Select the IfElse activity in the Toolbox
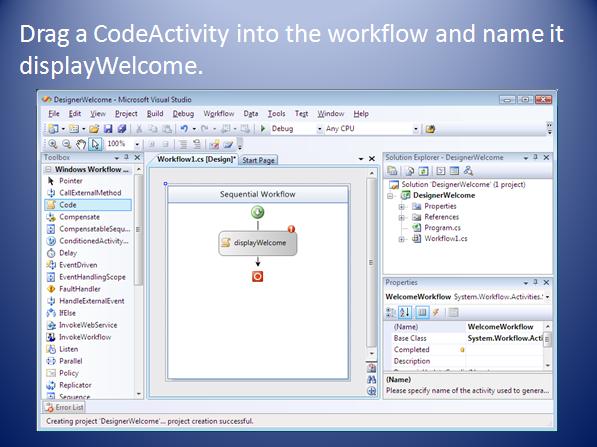The height and width of the screenshot is (447, 597). pos(67,313)
